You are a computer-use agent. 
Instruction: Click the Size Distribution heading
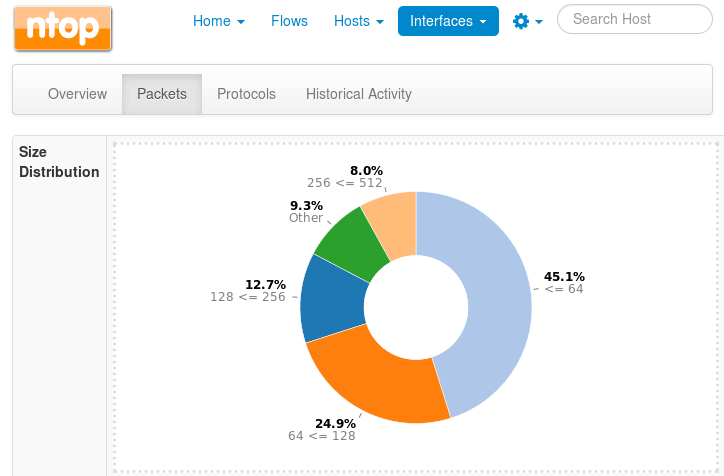pos(59,162)
